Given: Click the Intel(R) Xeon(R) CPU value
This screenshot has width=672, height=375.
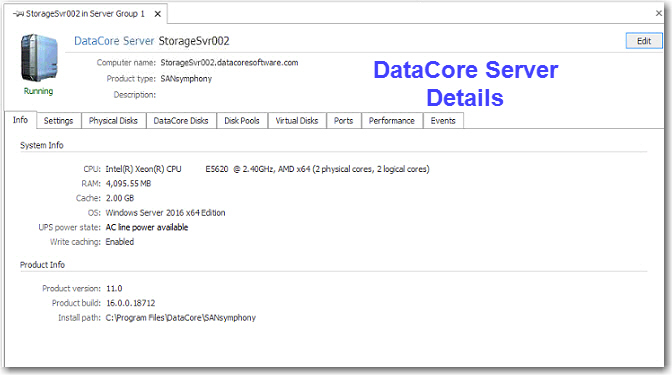Looking at the screenshot, I should [267, 169].
